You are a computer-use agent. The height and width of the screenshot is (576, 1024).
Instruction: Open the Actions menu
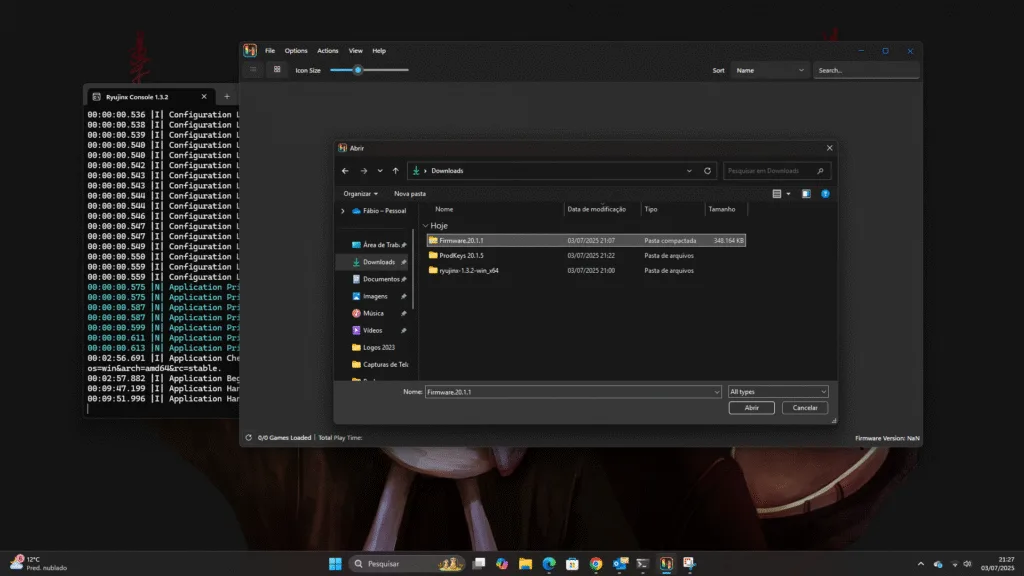328,51
